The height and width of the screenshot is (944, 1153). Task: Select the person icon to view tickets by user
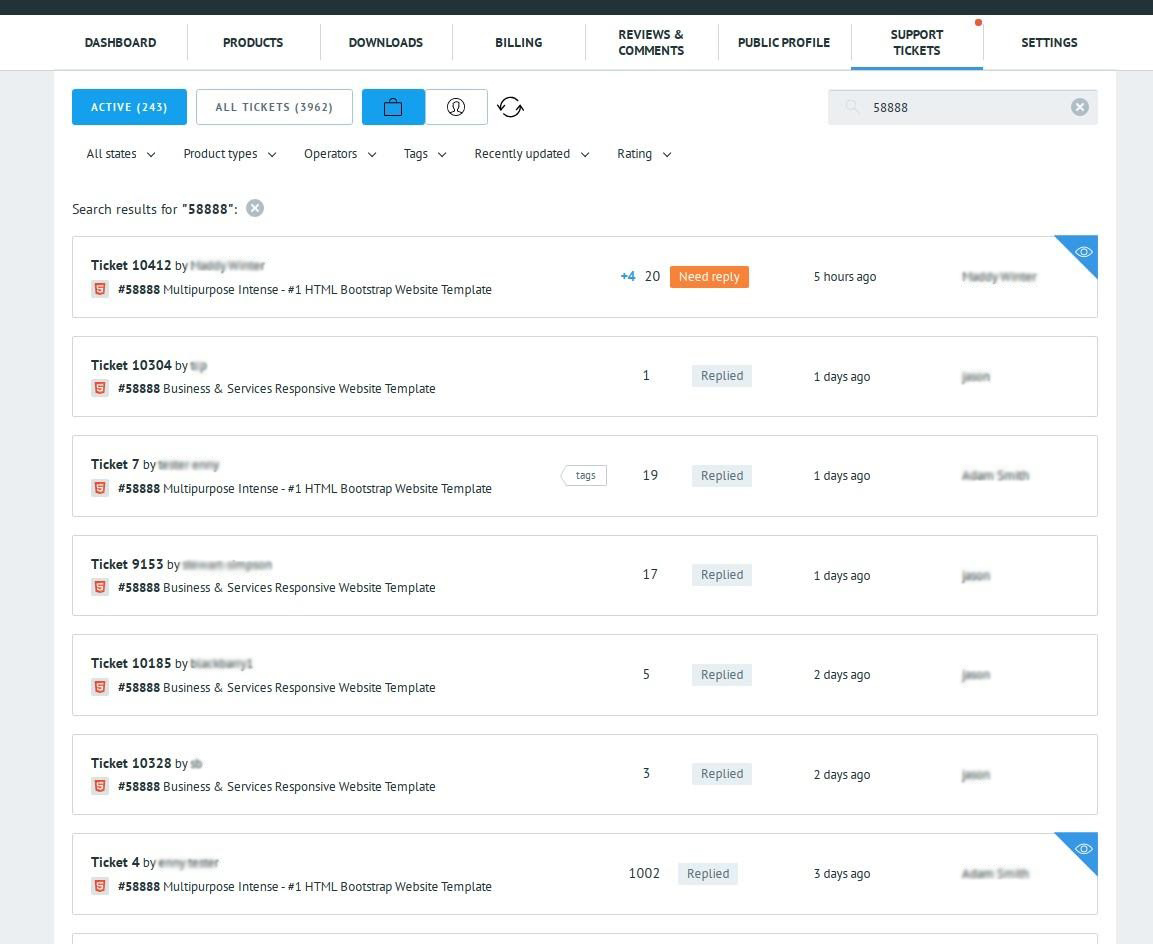point(456,106)
